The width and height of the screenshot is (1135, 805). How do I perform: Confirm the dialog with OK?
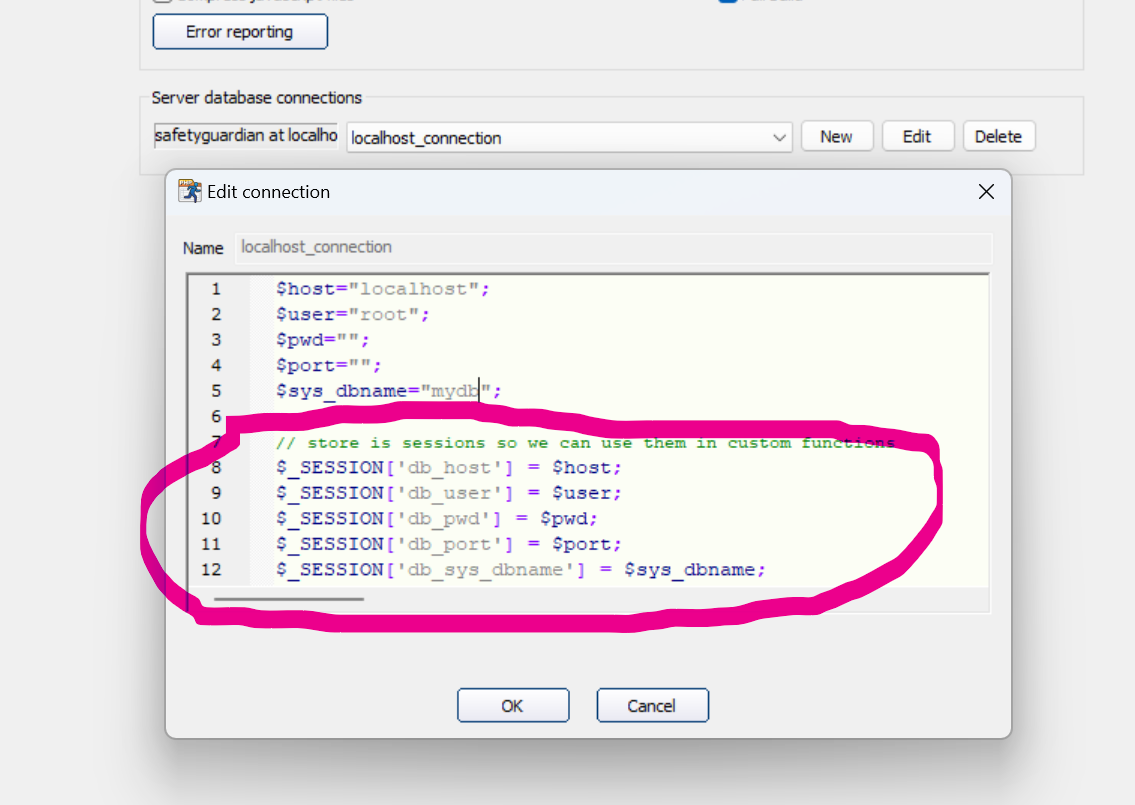[512, 706]
